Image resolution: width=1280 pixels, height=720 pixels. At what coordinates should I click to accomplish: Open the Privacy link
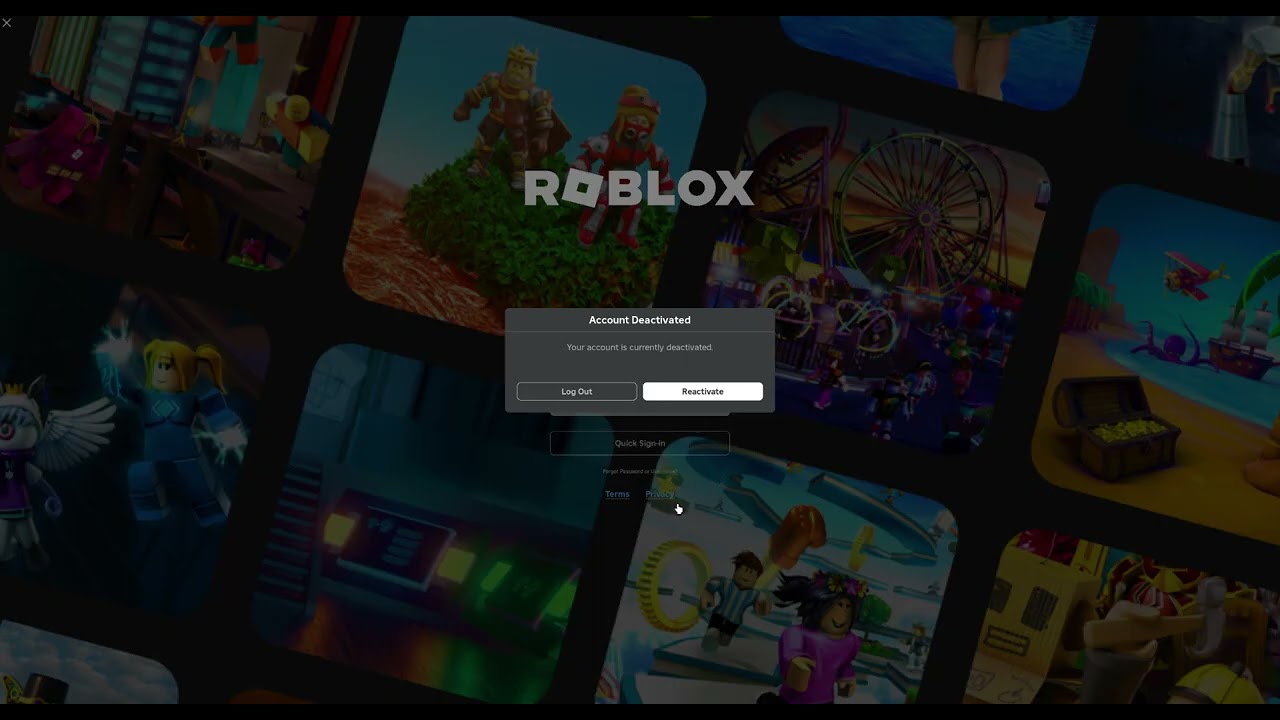tap(659, 493)
